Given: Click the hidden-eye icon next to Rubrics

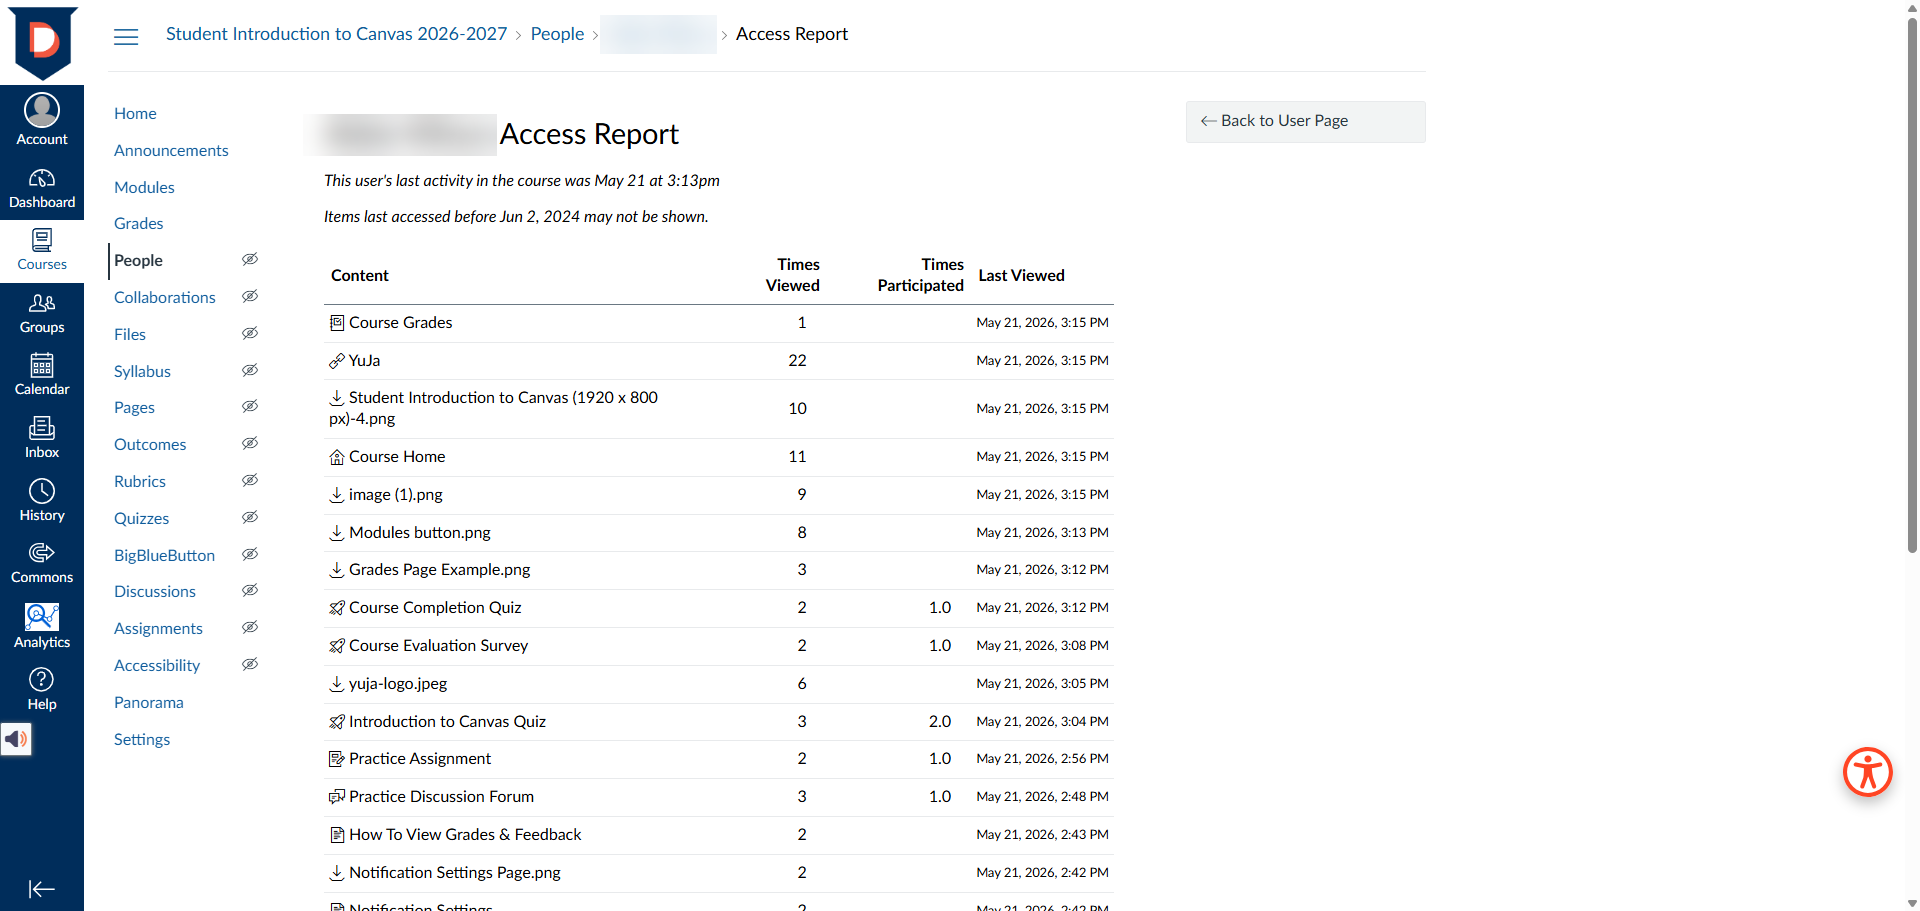Looking at the screenshot, I should 250,480.
